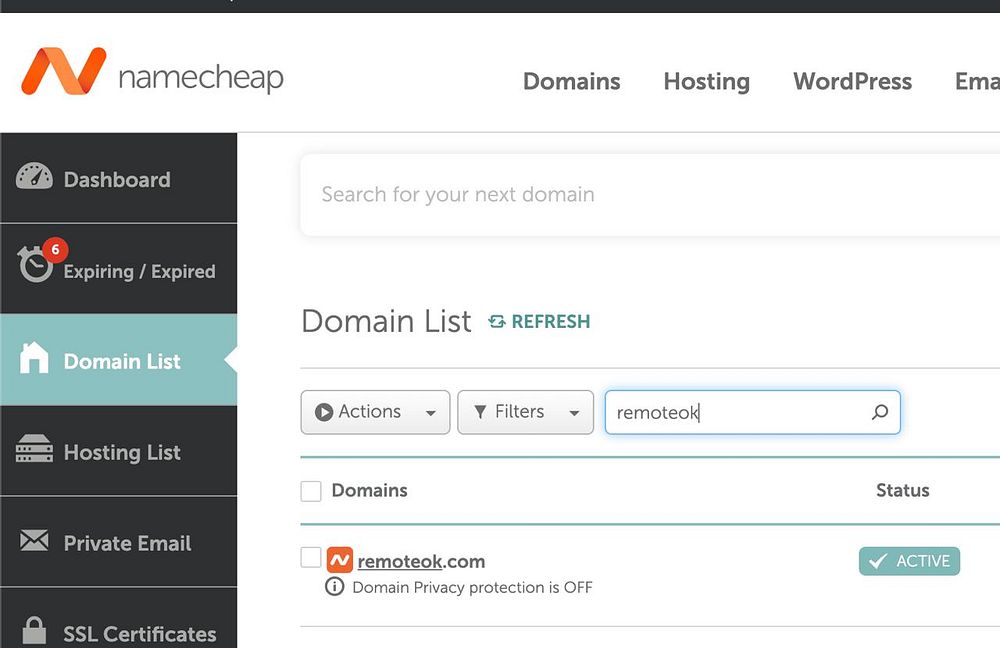Screen dimensions: 1000x648
Task: Click the Filters funnel icon
Action: pos(480,411)
